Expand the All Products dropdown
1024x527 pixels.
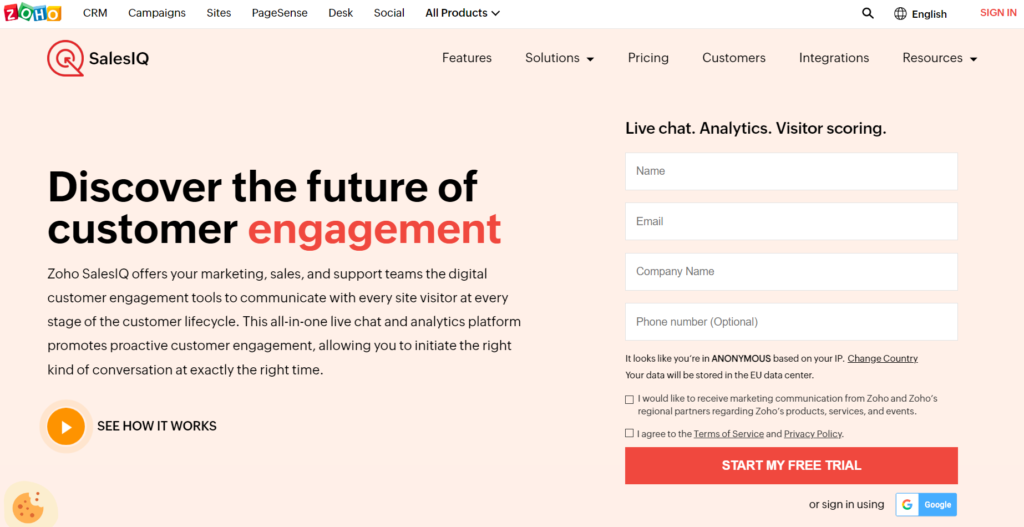click(462, 13)
